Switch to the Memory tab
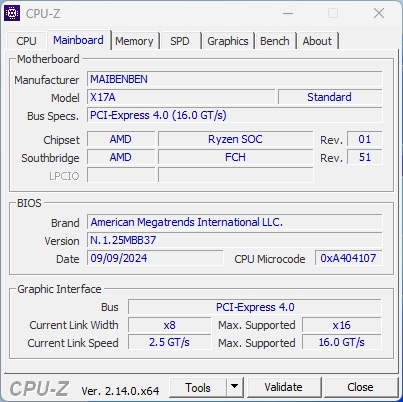This screenshot has height=402, width=403. click(x=134, y=41)
